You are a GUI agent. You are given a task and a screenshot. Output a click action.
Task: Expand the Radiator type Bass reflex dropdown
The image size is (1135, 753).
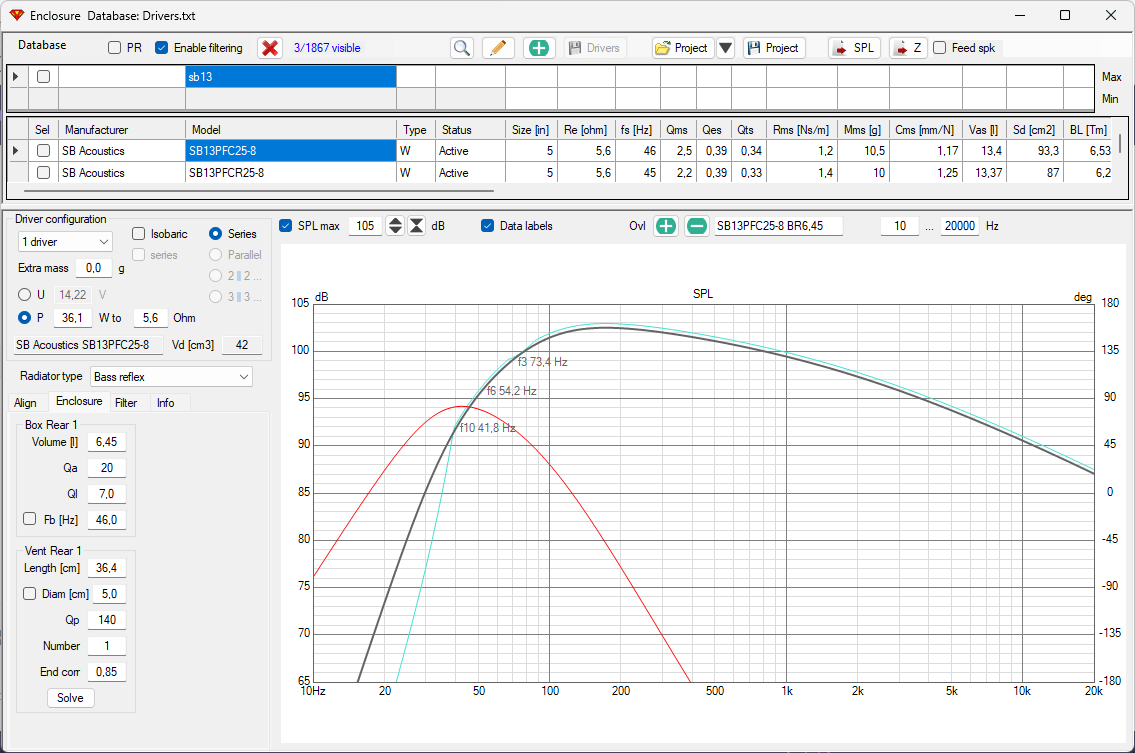(172, 376)
